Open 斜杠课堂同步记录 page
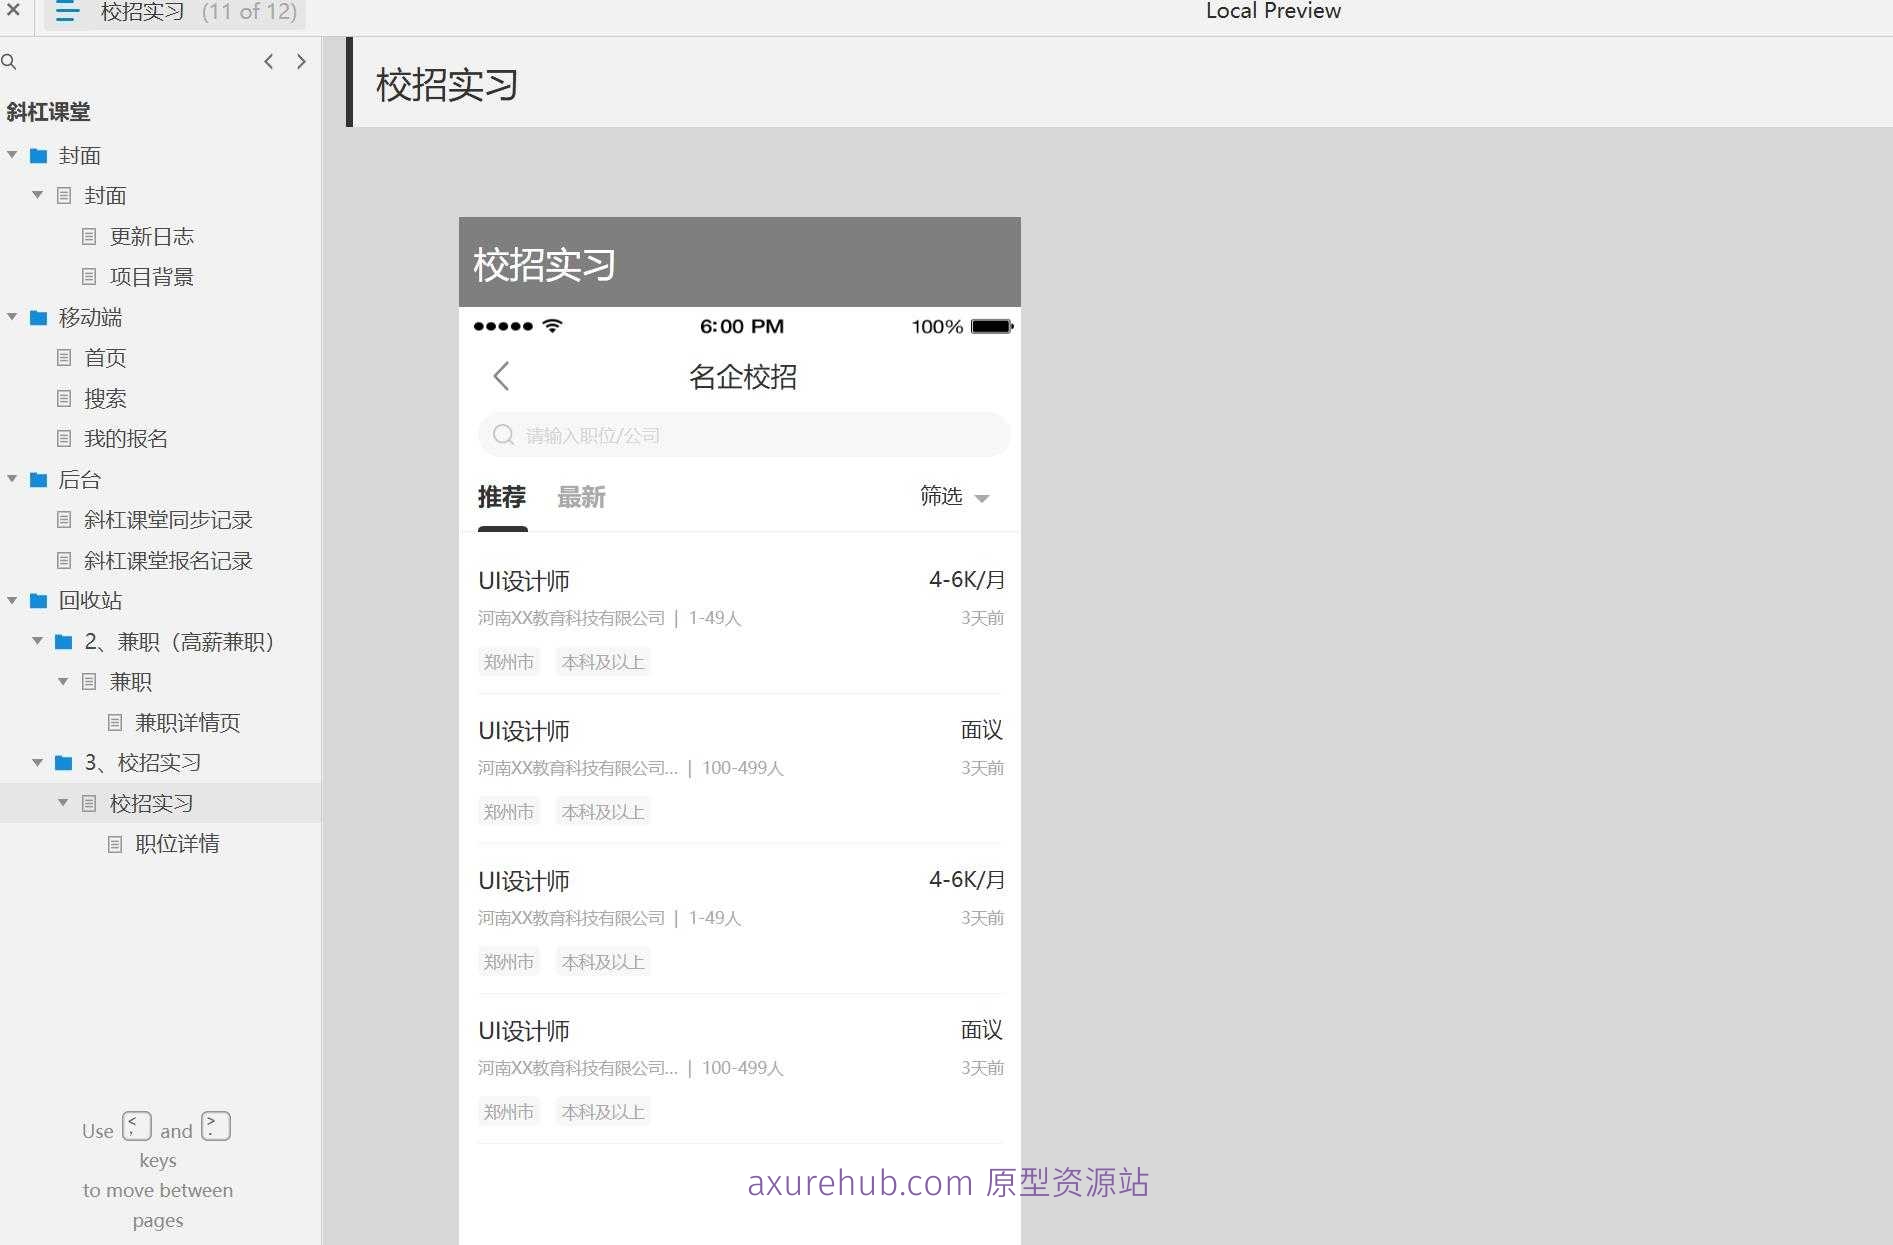Screen dimensions: 1893x1245 pyautogui.click(x=167, y=520)
